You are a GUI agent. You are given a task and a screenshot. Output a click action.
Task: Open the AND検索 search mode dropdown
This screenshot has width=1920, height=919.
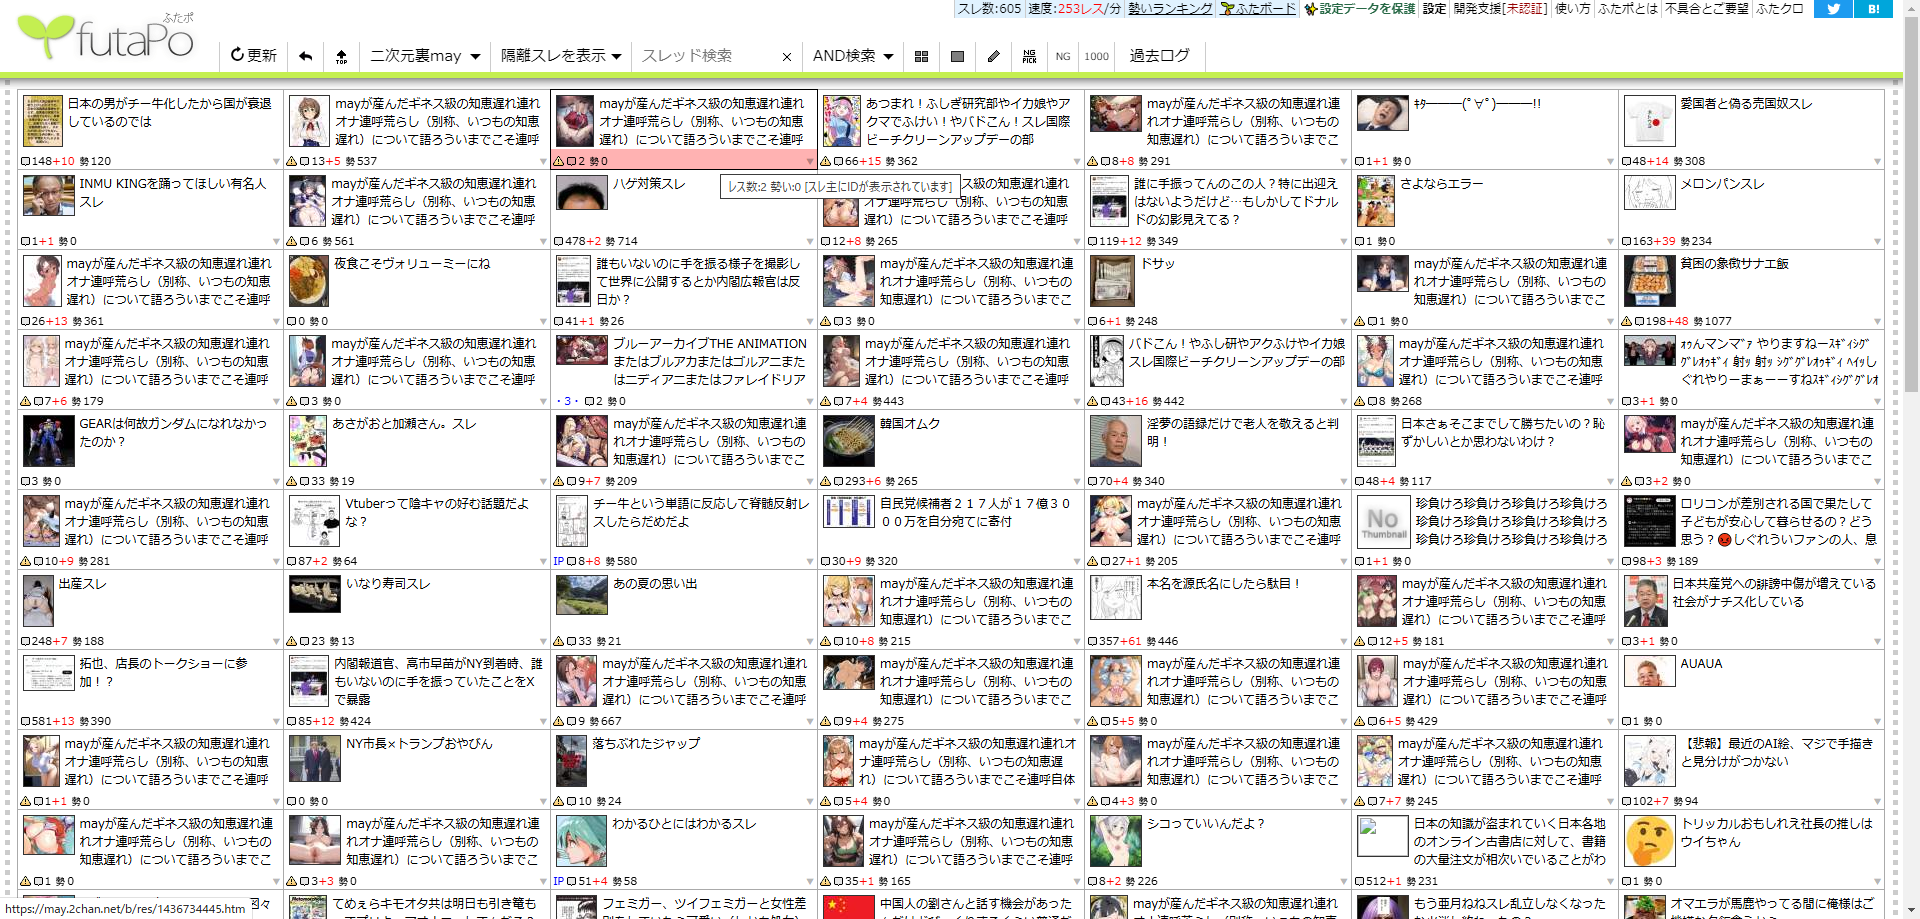(x=853, y=56)
